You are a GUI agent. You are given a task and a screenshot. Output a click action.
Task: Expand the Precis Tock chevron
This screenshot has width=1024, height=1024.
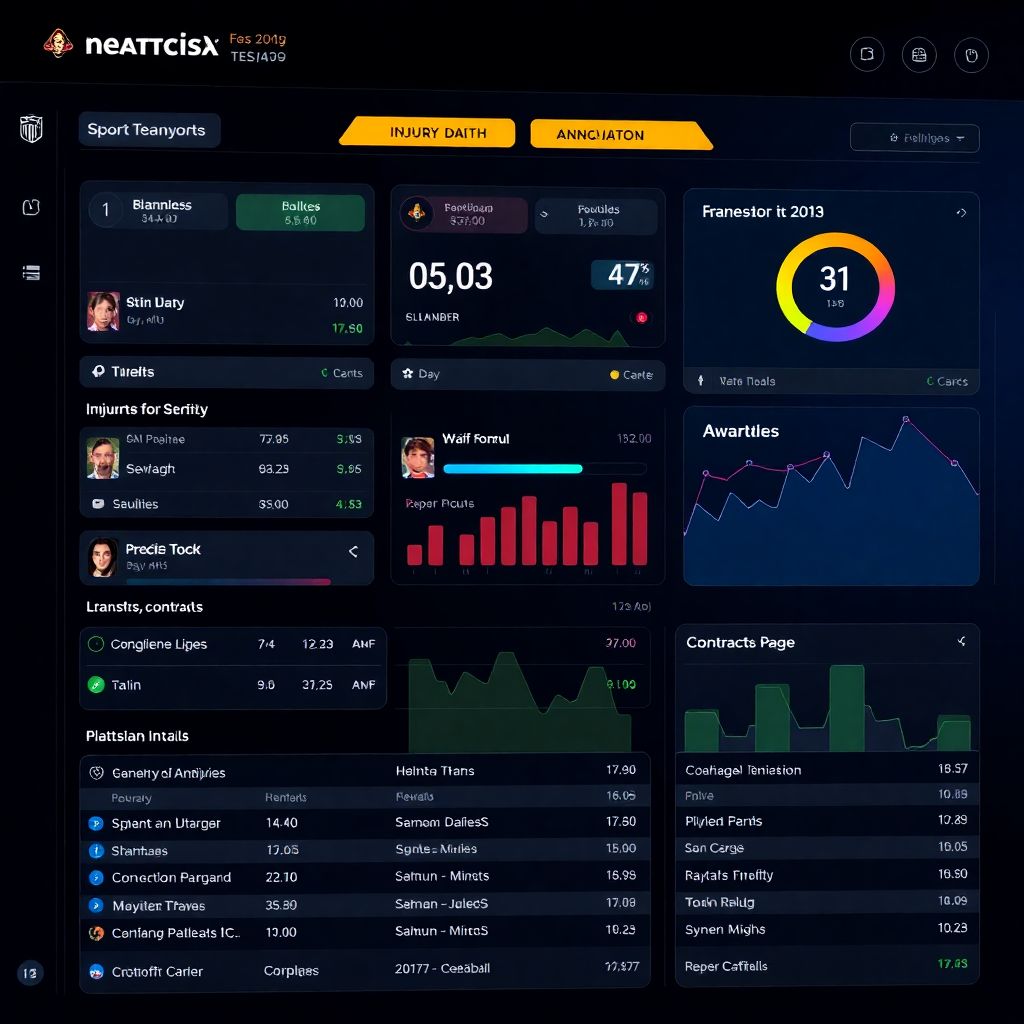point(352,551)
